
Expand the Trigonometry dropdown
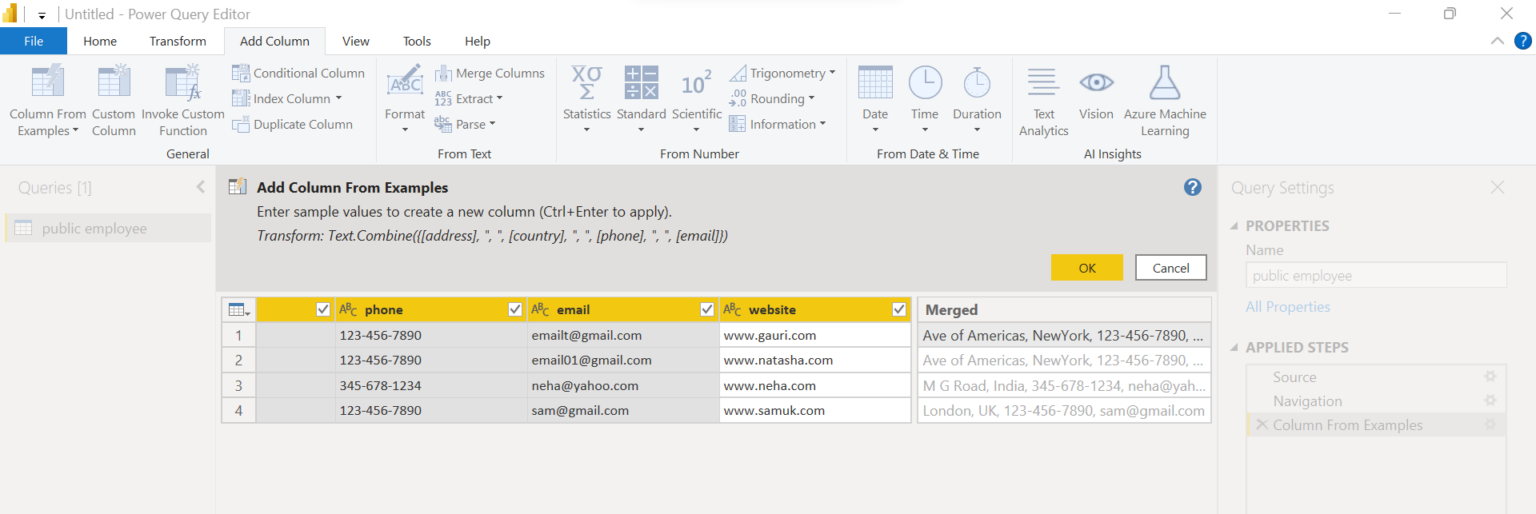click(832, 73)
